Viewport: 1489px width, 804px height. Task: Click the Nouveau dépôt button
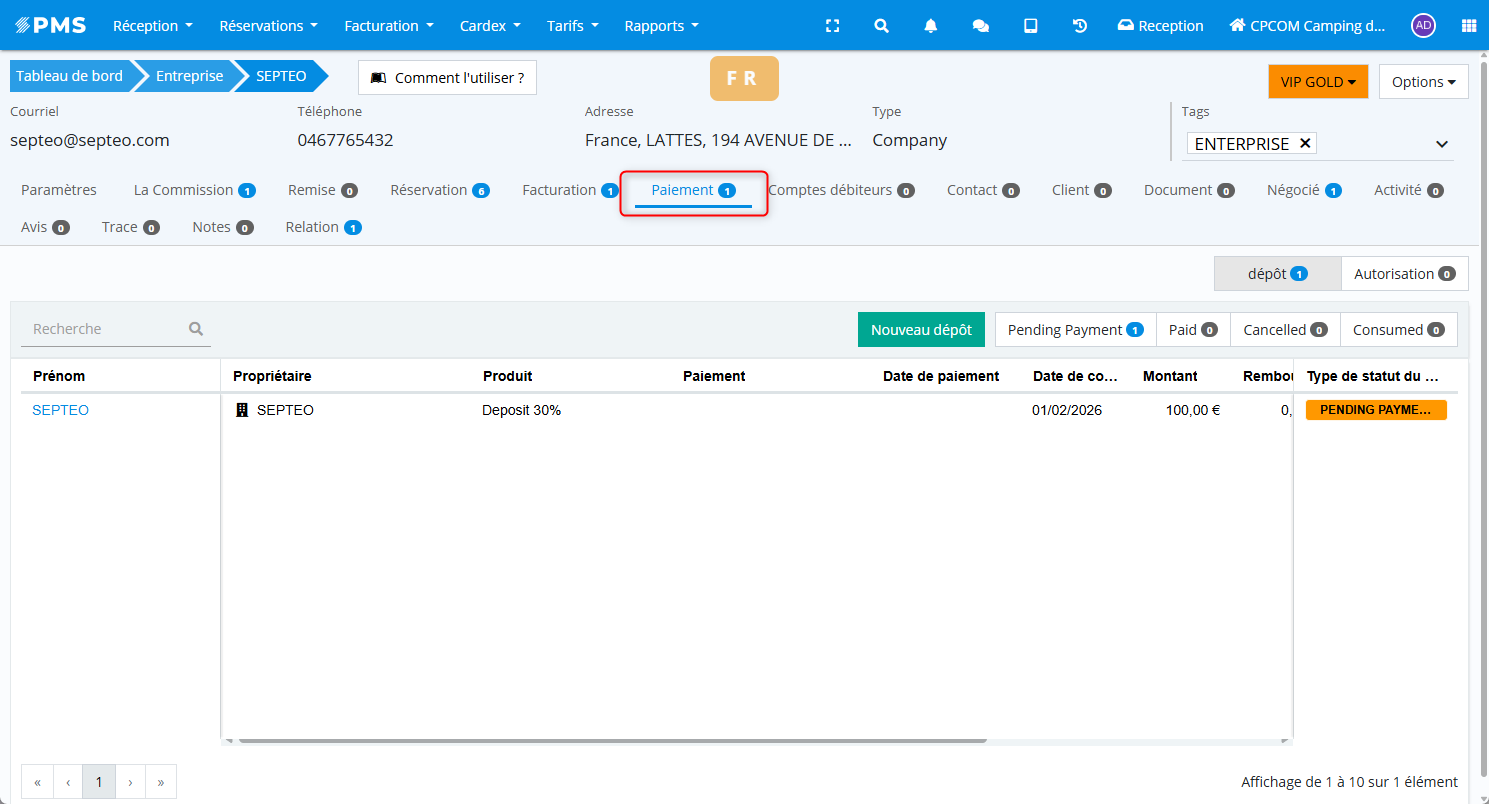(921, 330)
